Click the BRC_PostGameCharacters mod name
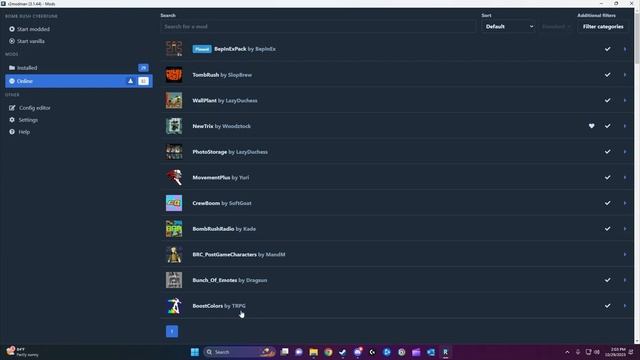The width and height of the screenshot is (640, 360). tap(224, 255)
